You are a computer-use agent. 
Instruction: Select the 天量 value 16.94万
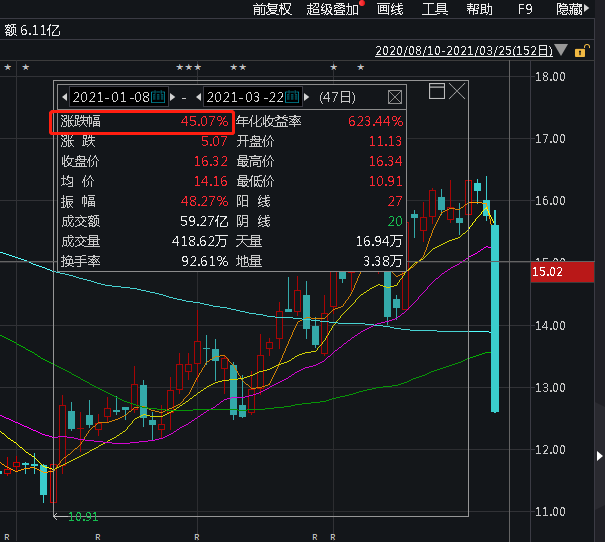point(379,241)
